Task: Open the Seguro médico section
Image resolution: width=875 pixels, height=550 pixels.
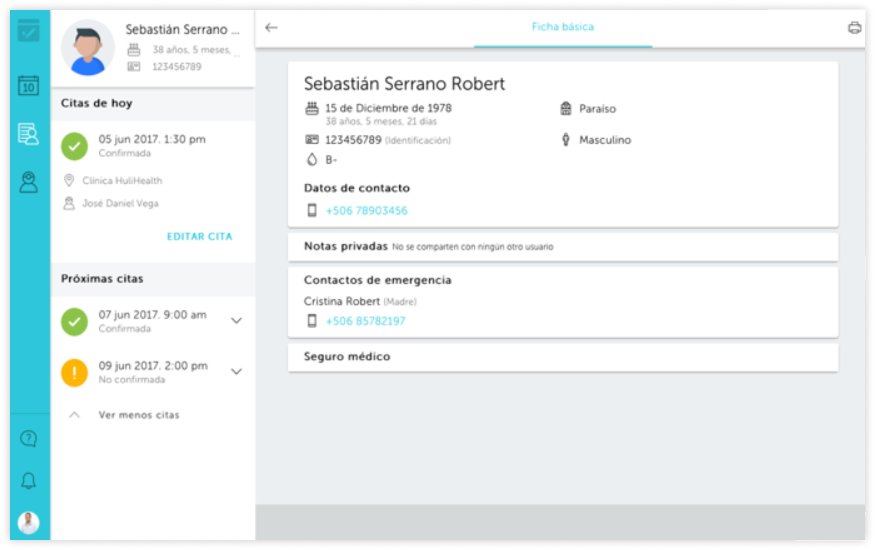Action: click(347, 357)
